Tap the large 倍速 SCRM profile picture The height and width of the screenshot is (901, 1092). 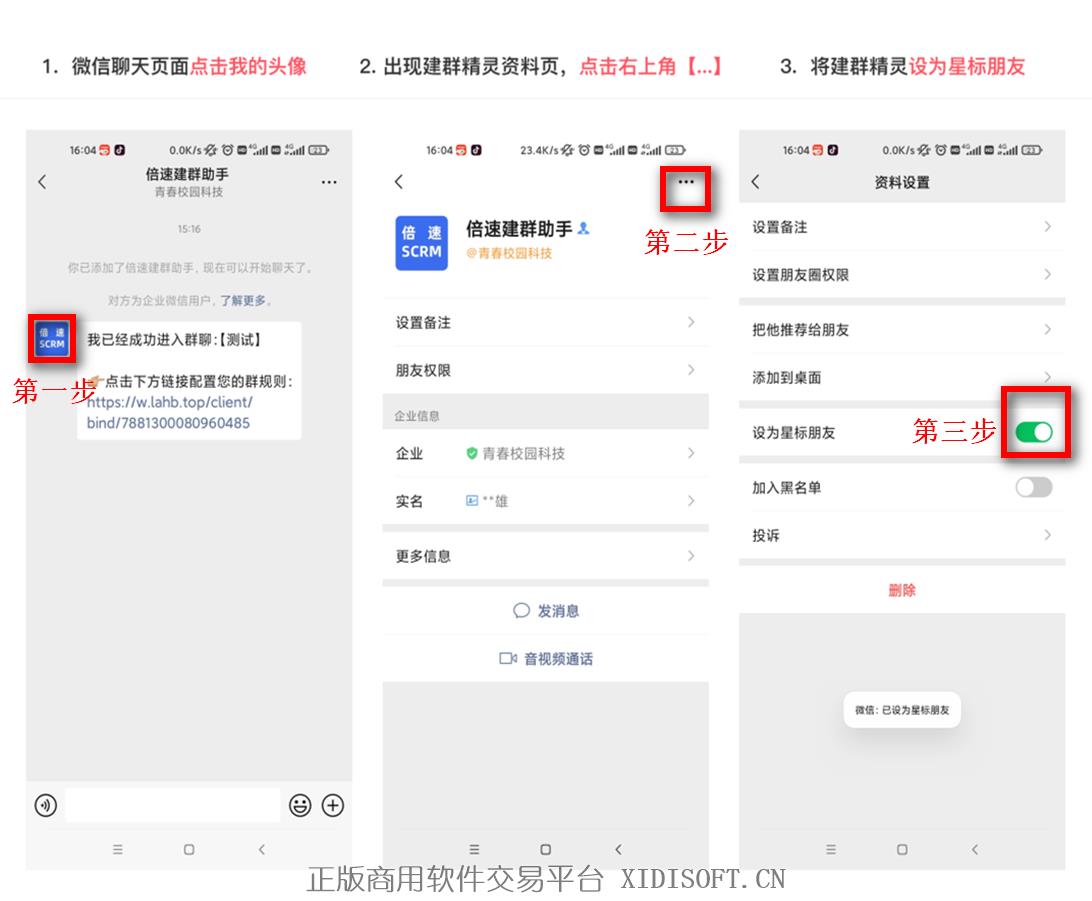(421, 243)
